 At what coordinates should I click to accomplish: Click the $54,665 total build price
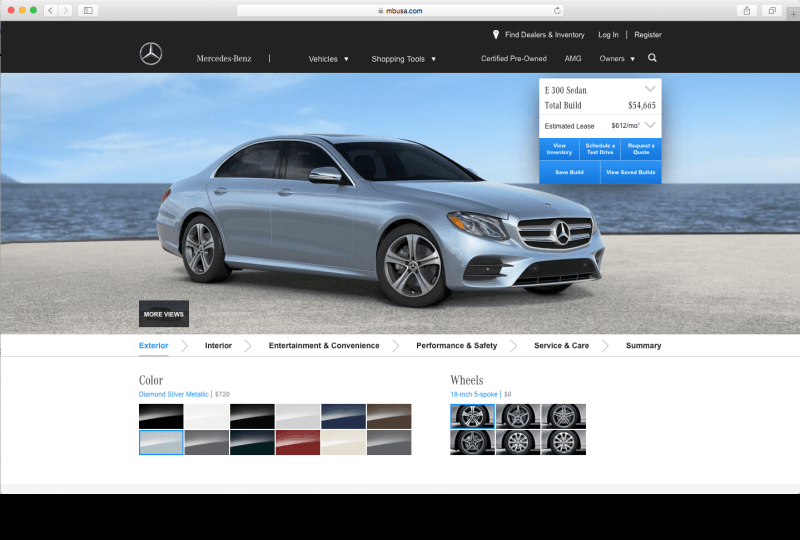coord(641,105)
